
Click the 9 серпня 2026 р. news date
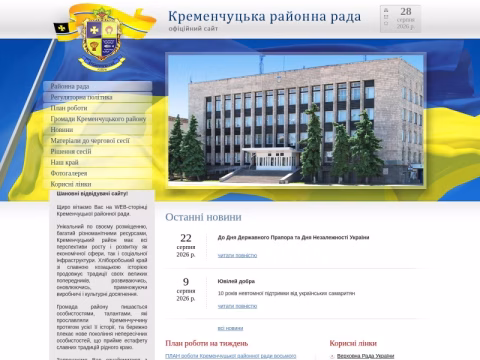186,290
